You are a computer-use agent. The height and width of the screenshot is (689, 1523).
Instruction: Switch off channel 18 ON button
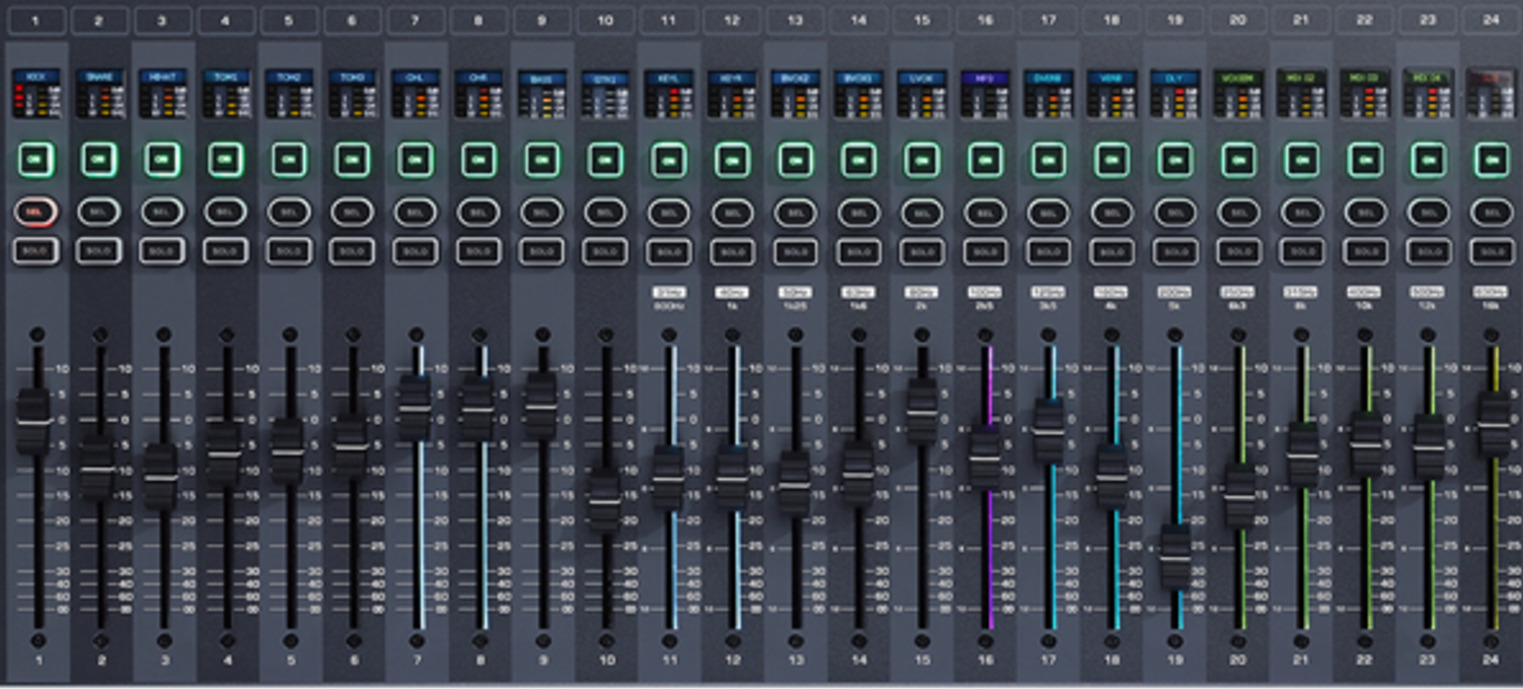[1111, 160]
